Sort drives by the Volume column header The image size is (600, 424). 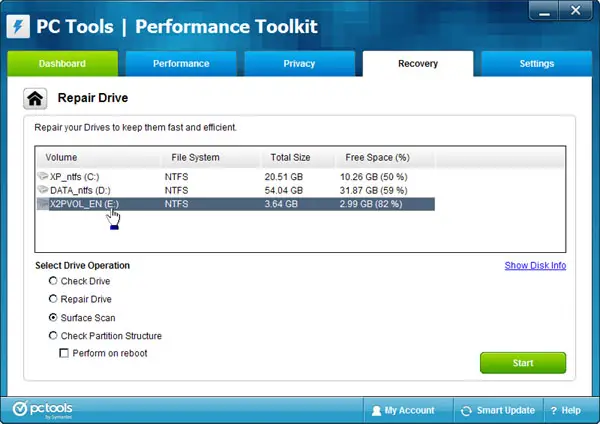98,157
